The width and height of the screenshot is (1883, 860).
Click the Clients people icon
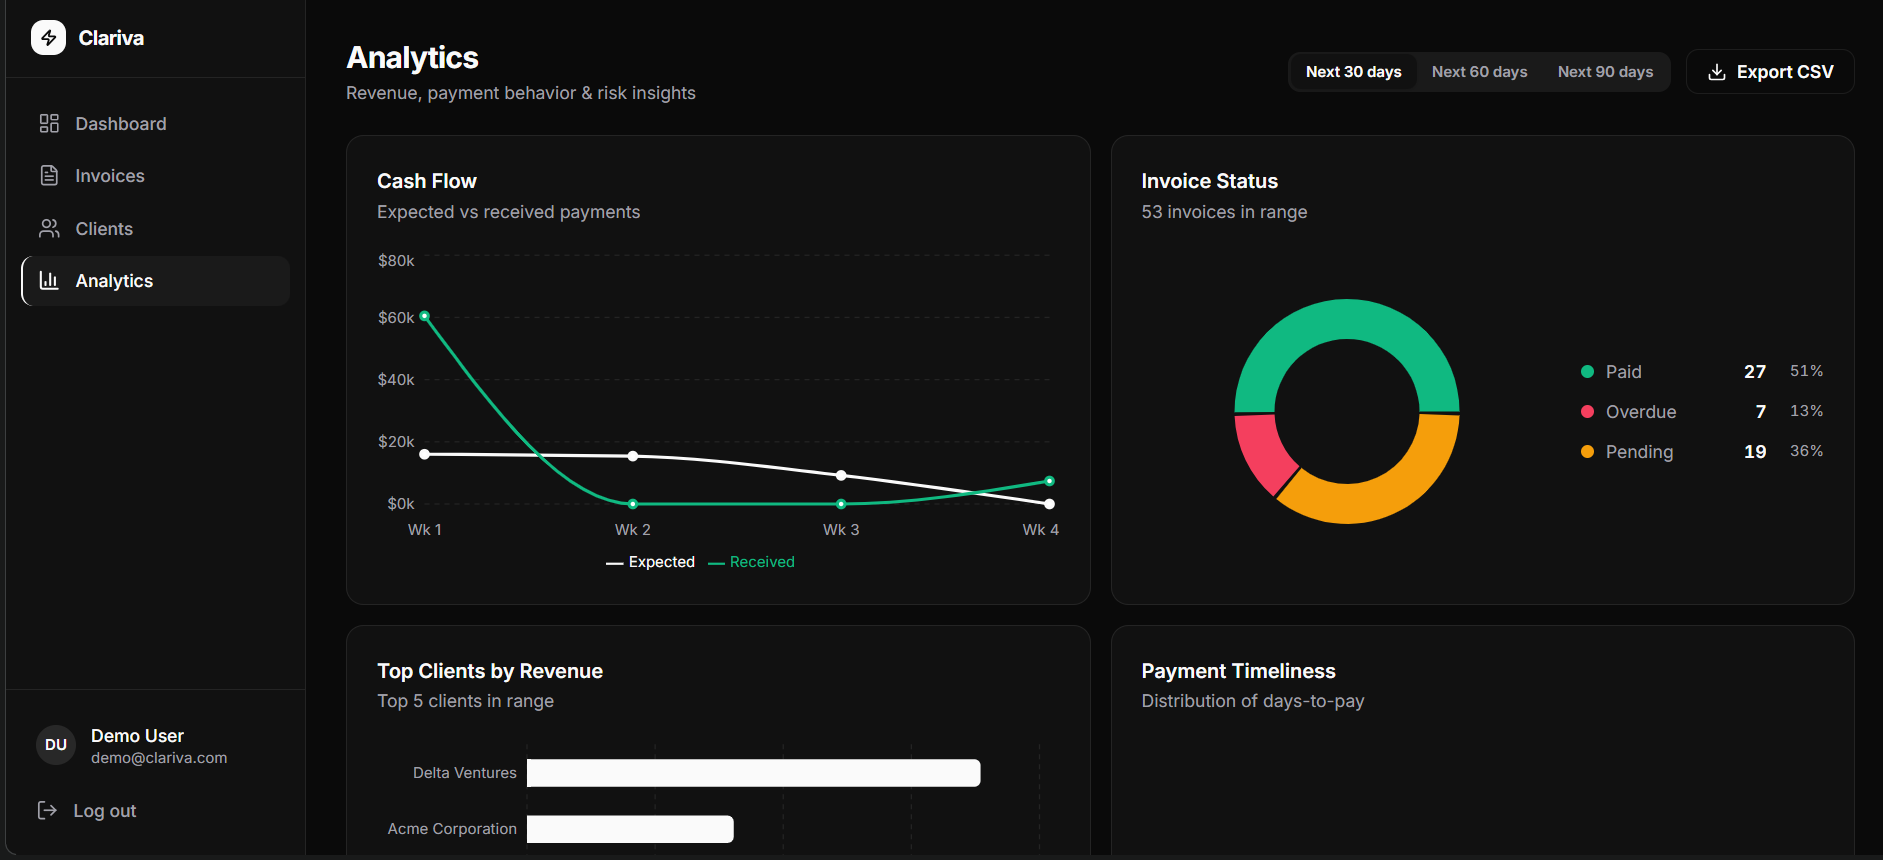[x=49, y=228]
